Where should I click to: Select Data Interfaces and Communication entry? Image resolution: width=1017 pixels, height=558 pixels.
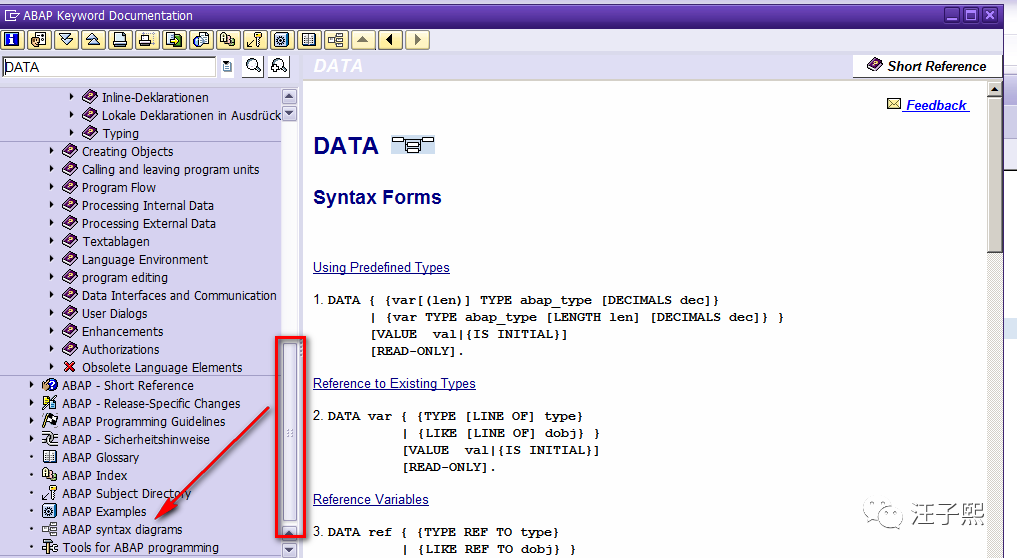pyautogui.click(x=179, y=295)
